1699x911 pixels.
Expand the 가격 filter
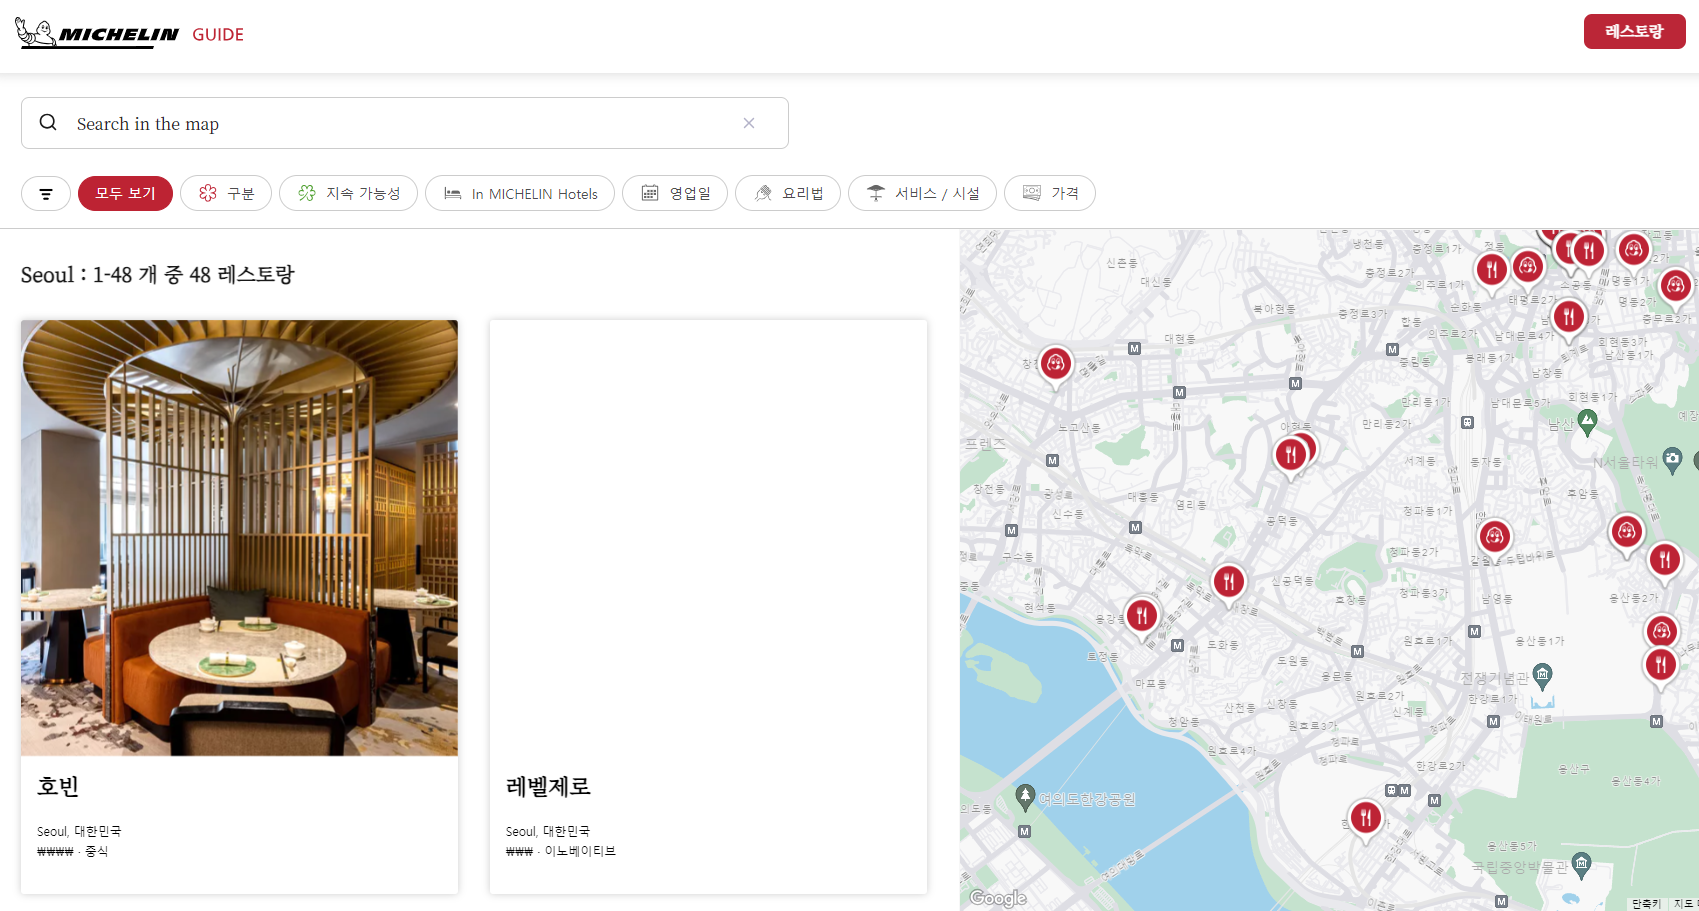point(1050,193)
